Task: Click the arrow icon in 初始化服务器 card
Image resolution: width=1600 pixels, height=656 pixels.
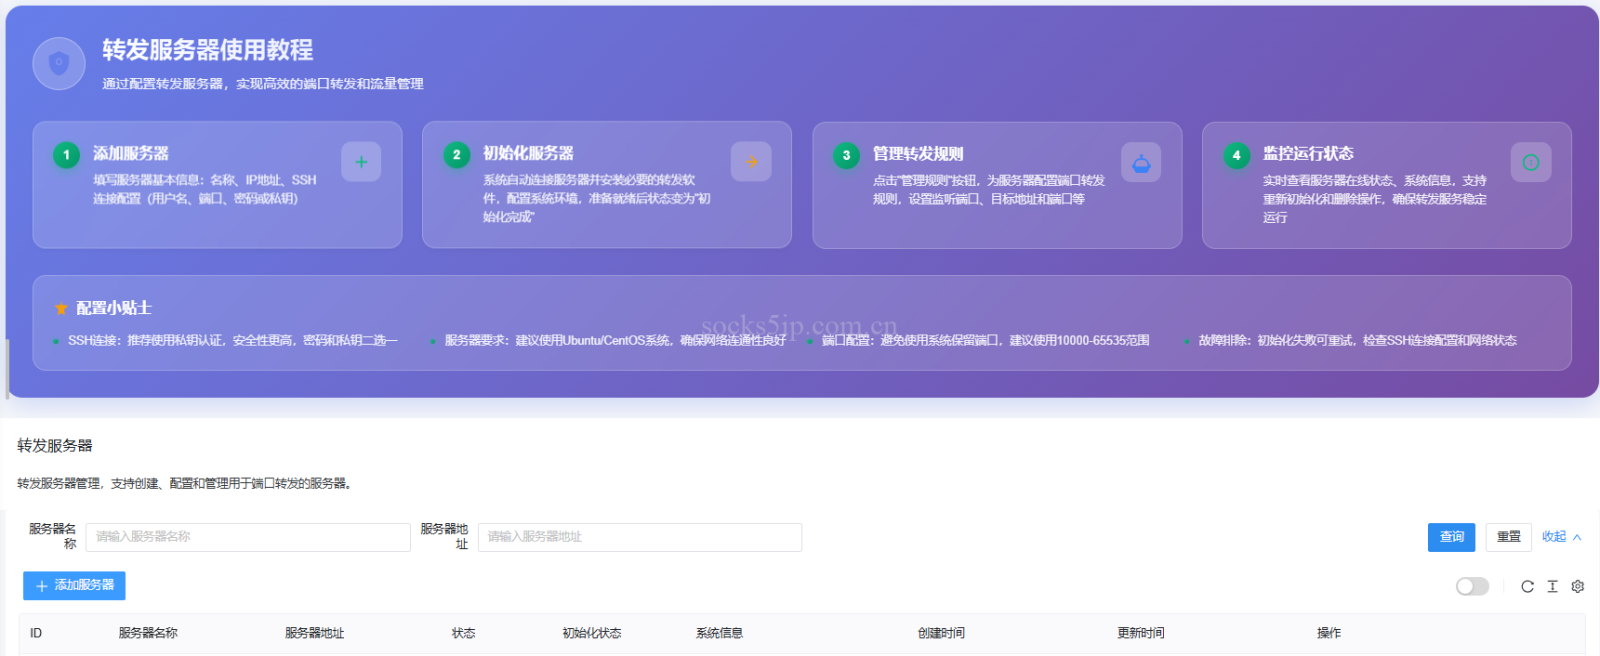Action: tap(751, 162)
